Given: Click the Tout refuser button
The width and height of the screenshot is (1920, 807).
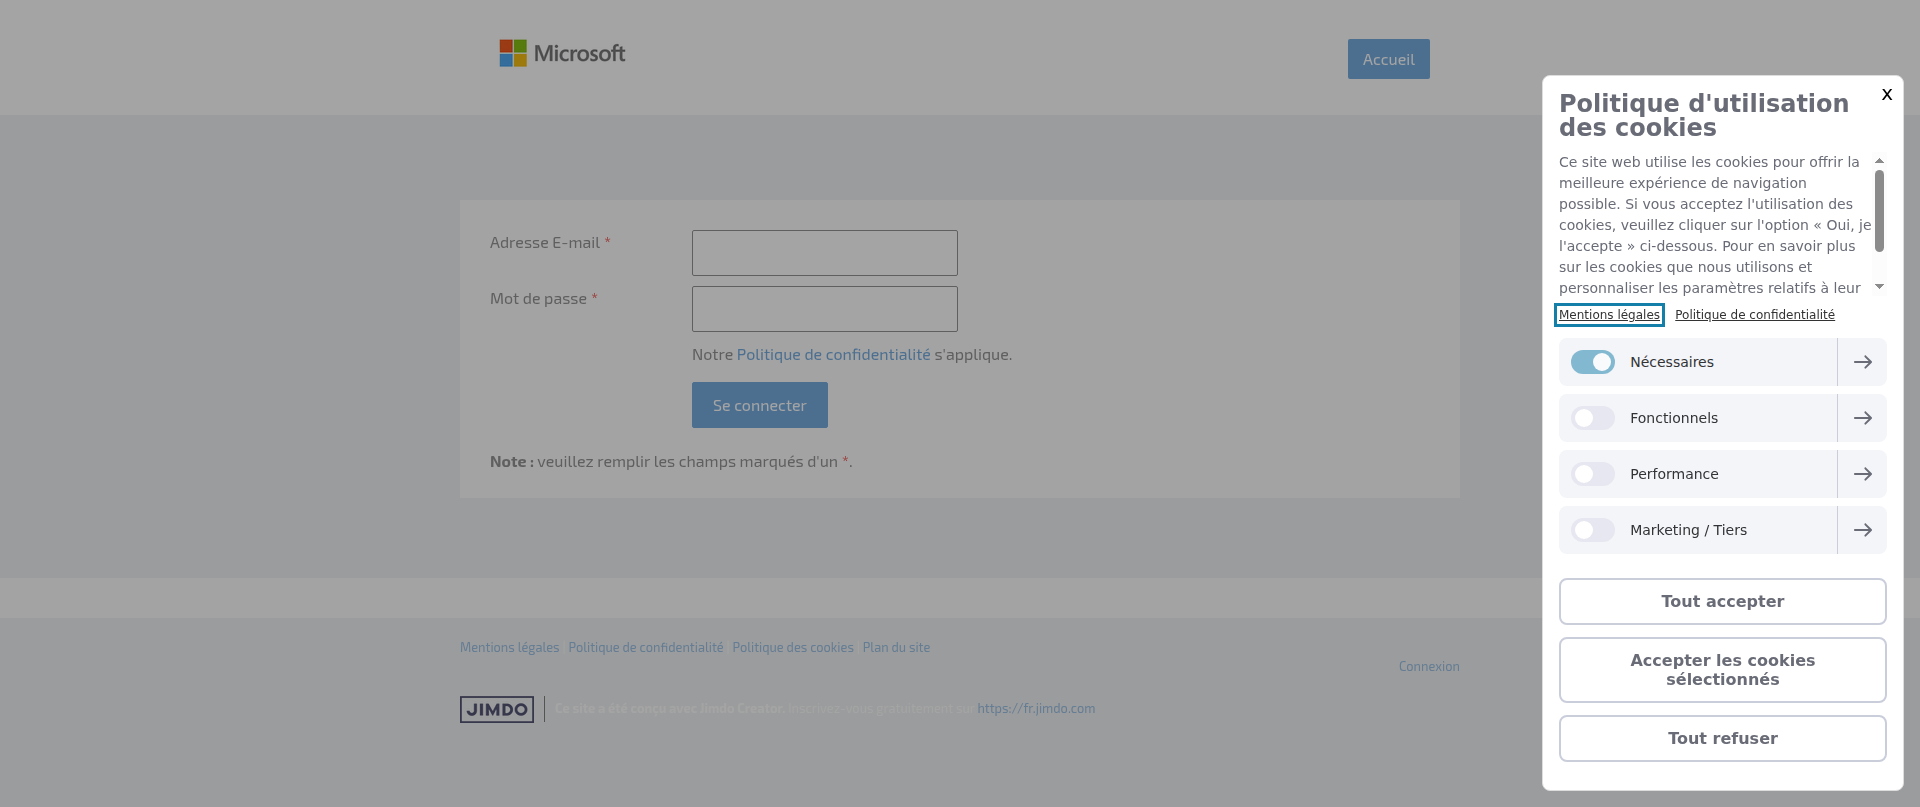Looking at the screenshot, I should point(1722,738).
